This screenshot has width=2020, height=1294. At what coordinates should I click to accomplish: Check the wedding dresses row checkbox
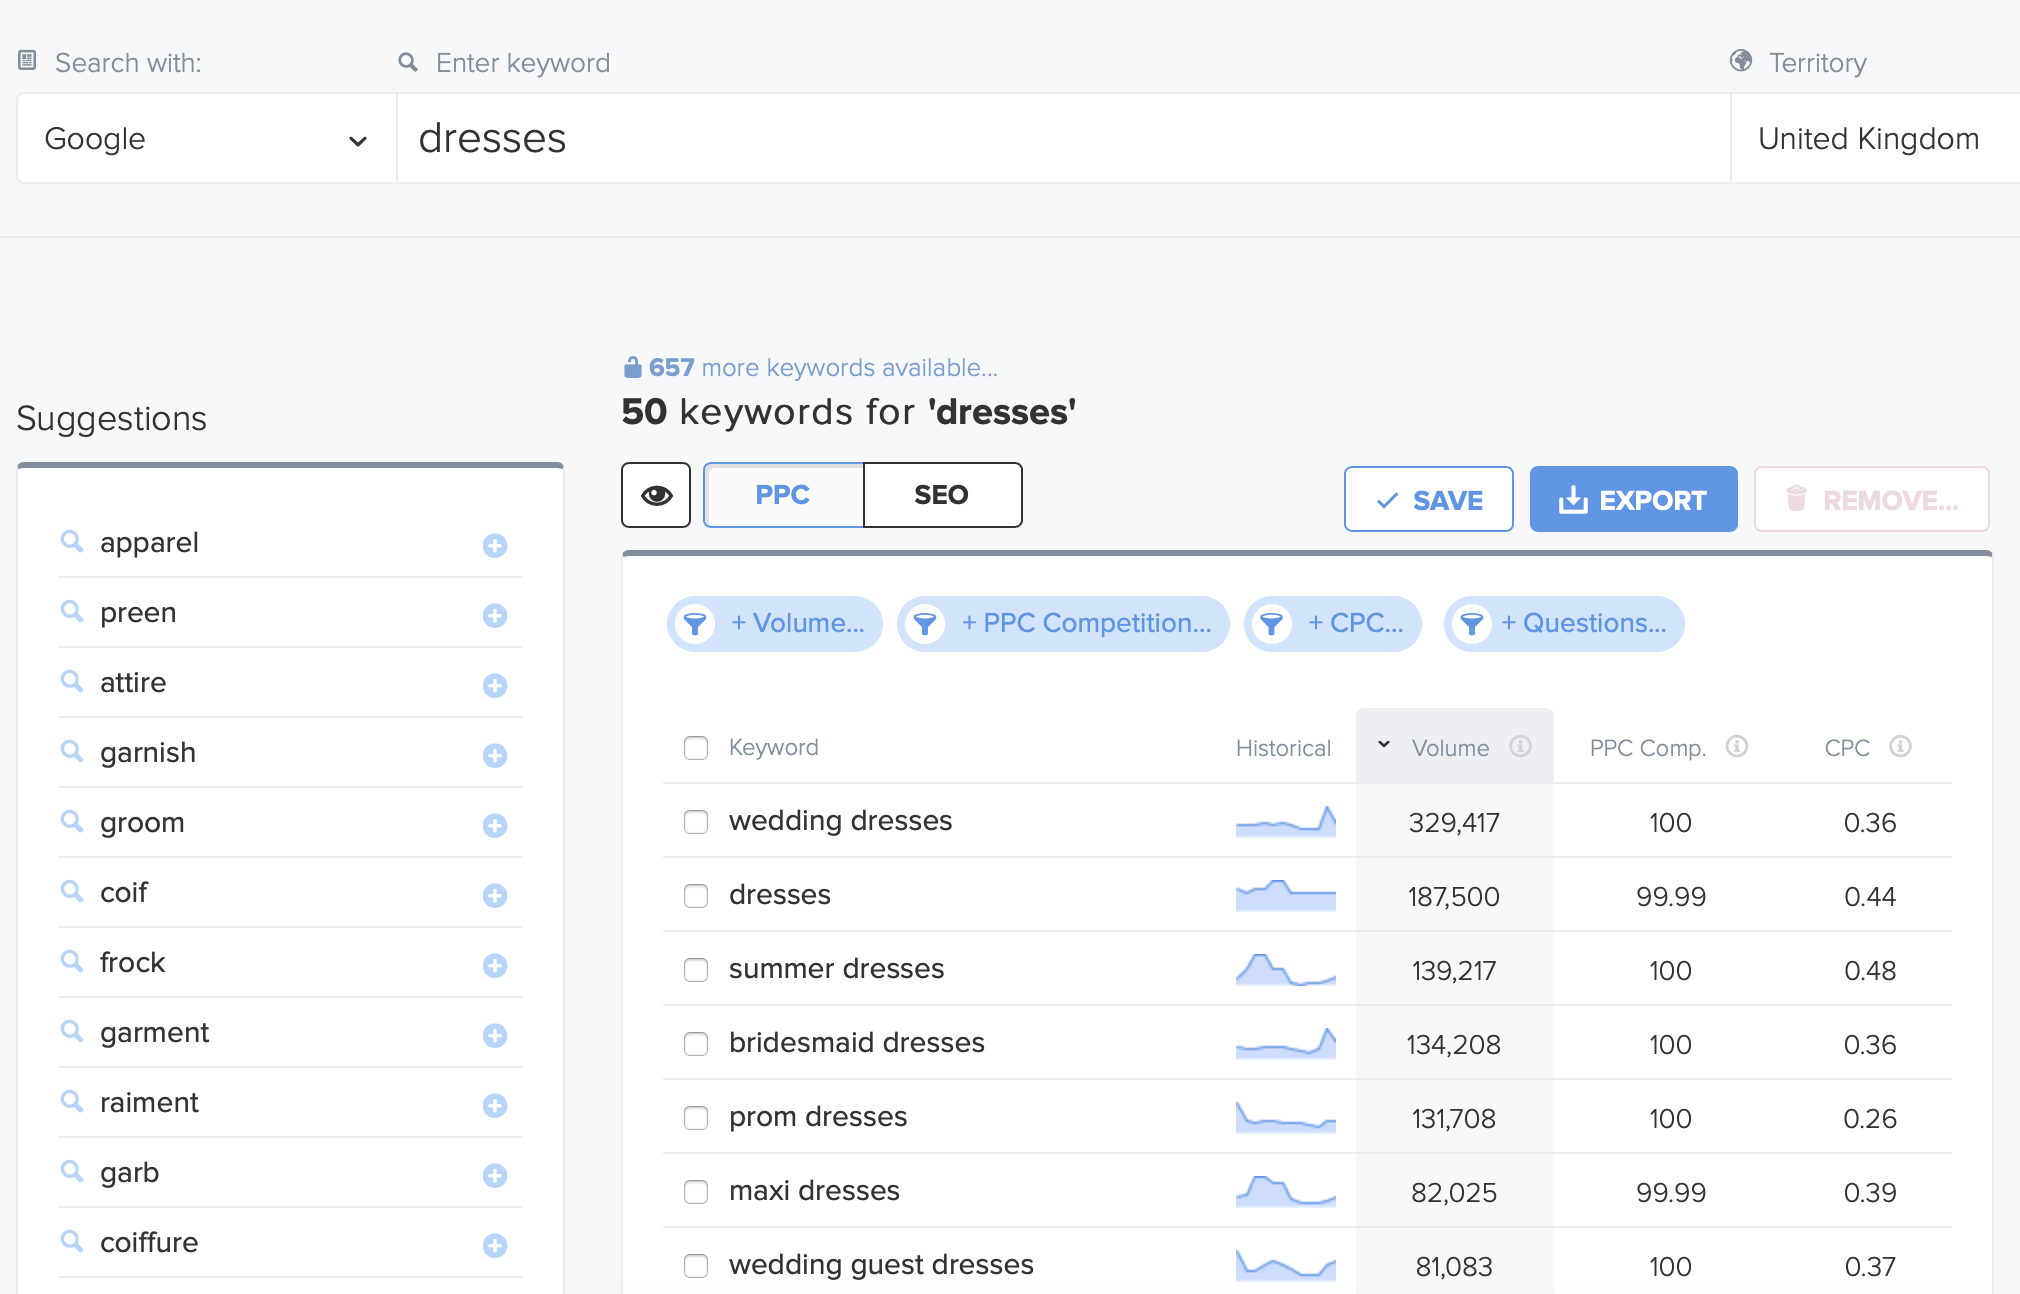tap(696, 822)
